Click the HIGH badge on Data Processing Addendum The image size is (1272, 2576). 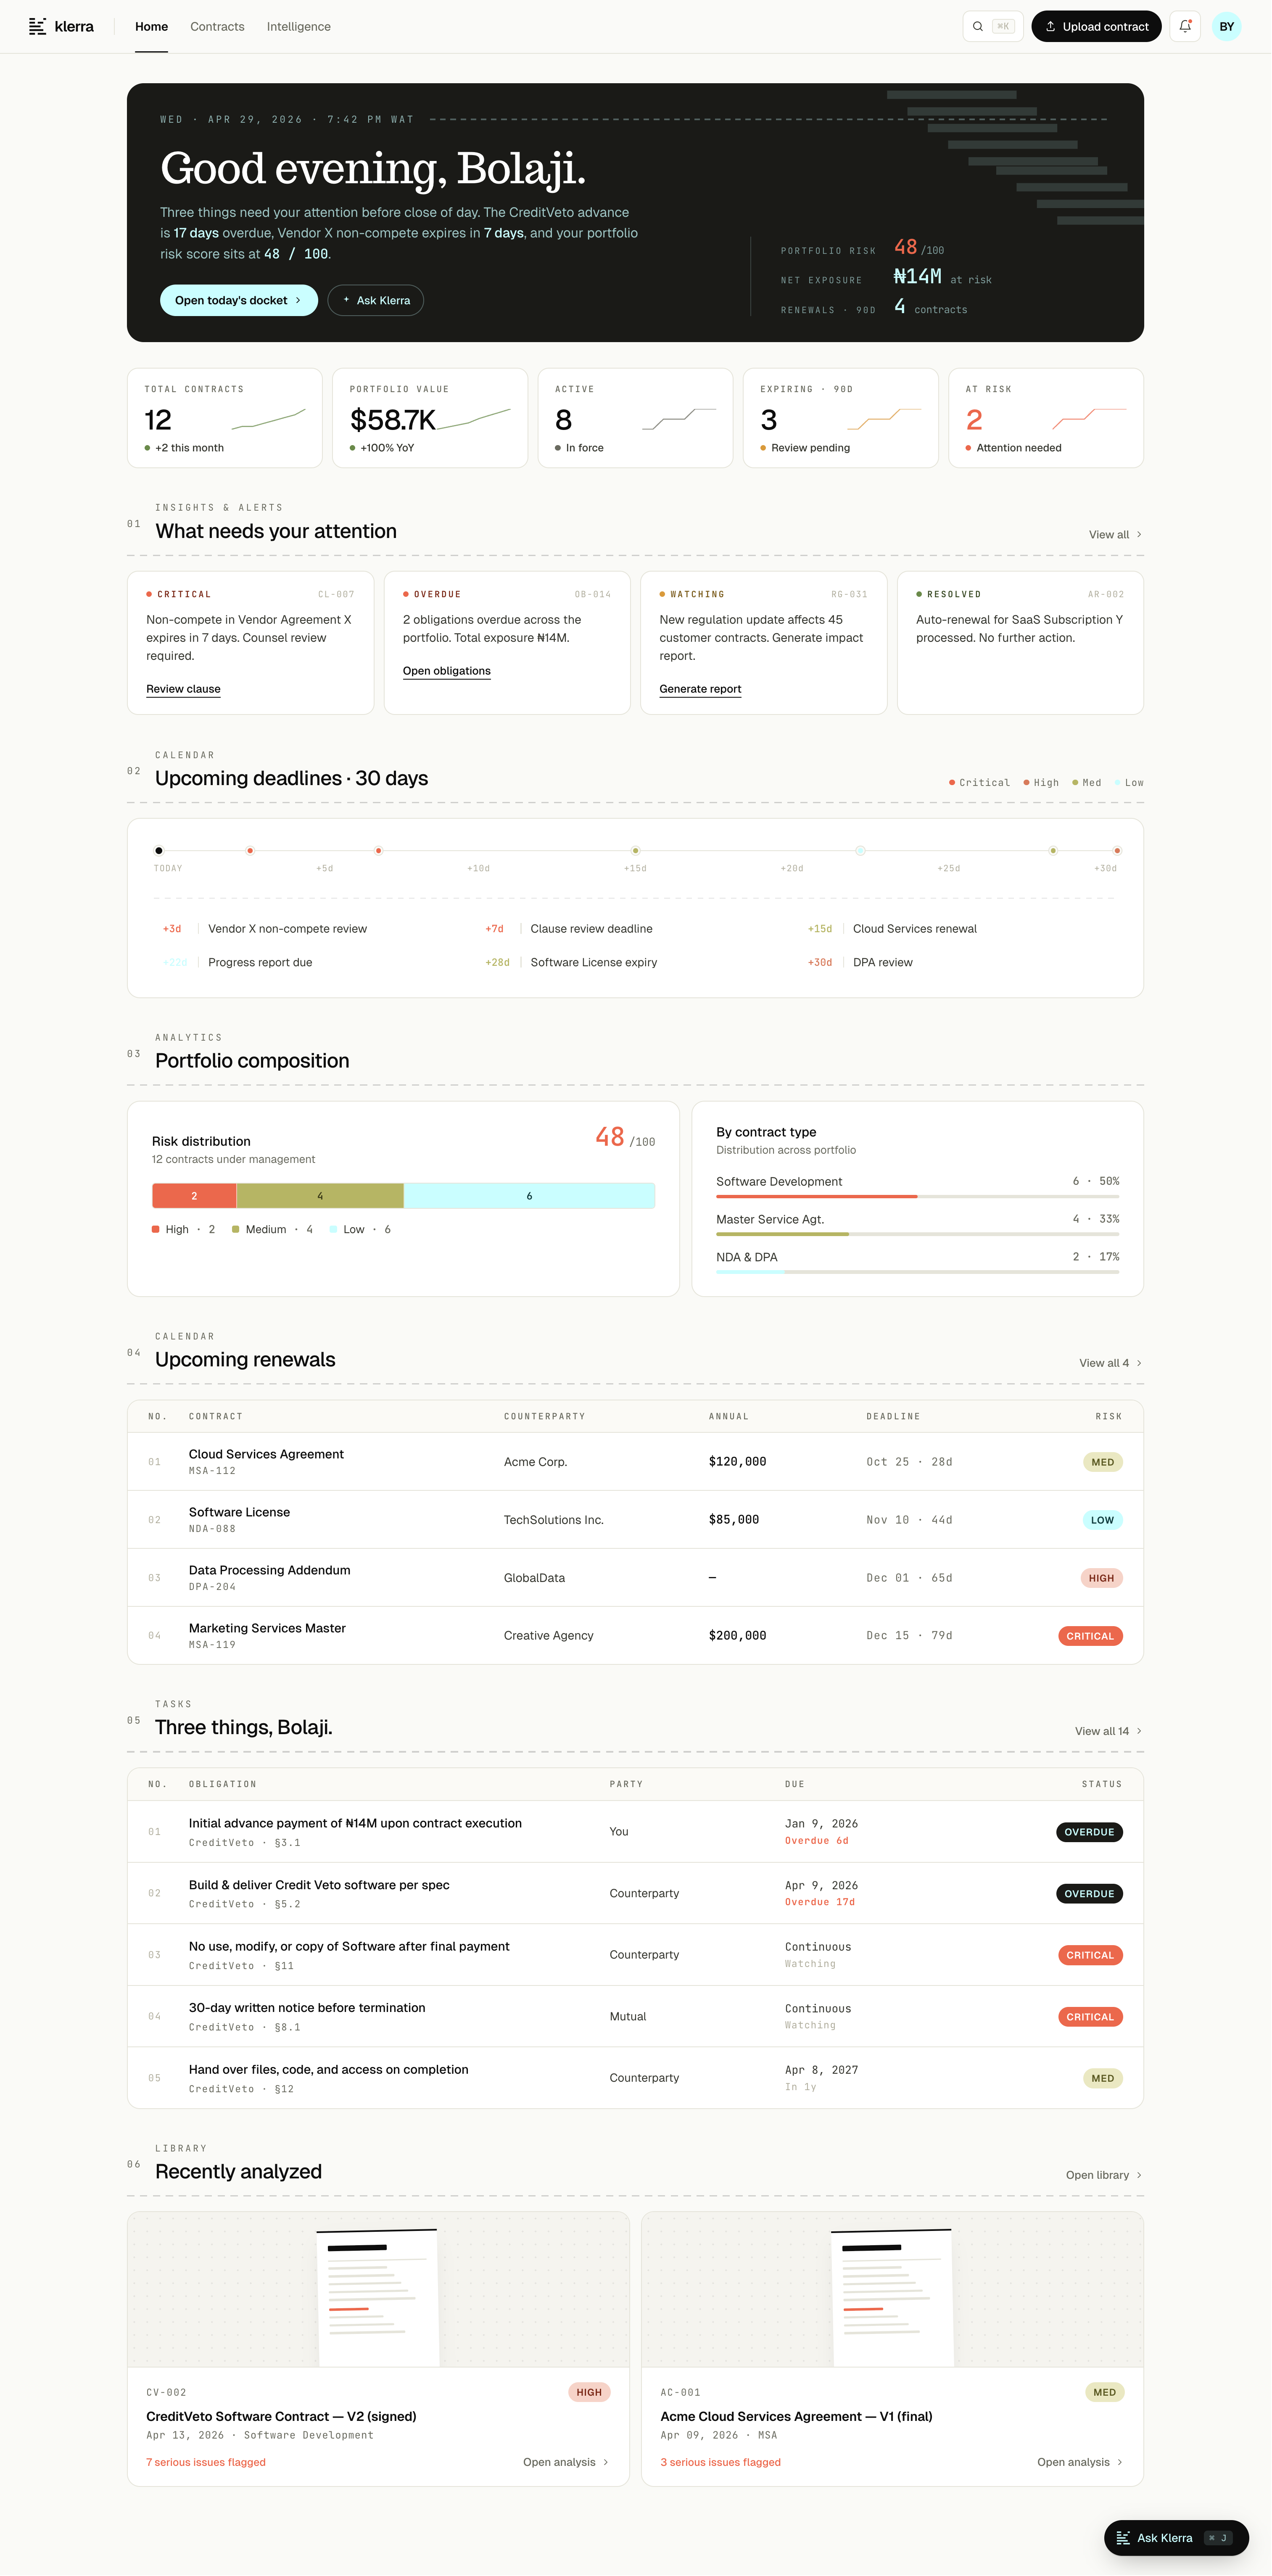pyautogui.click(x=1101, y=1578)
